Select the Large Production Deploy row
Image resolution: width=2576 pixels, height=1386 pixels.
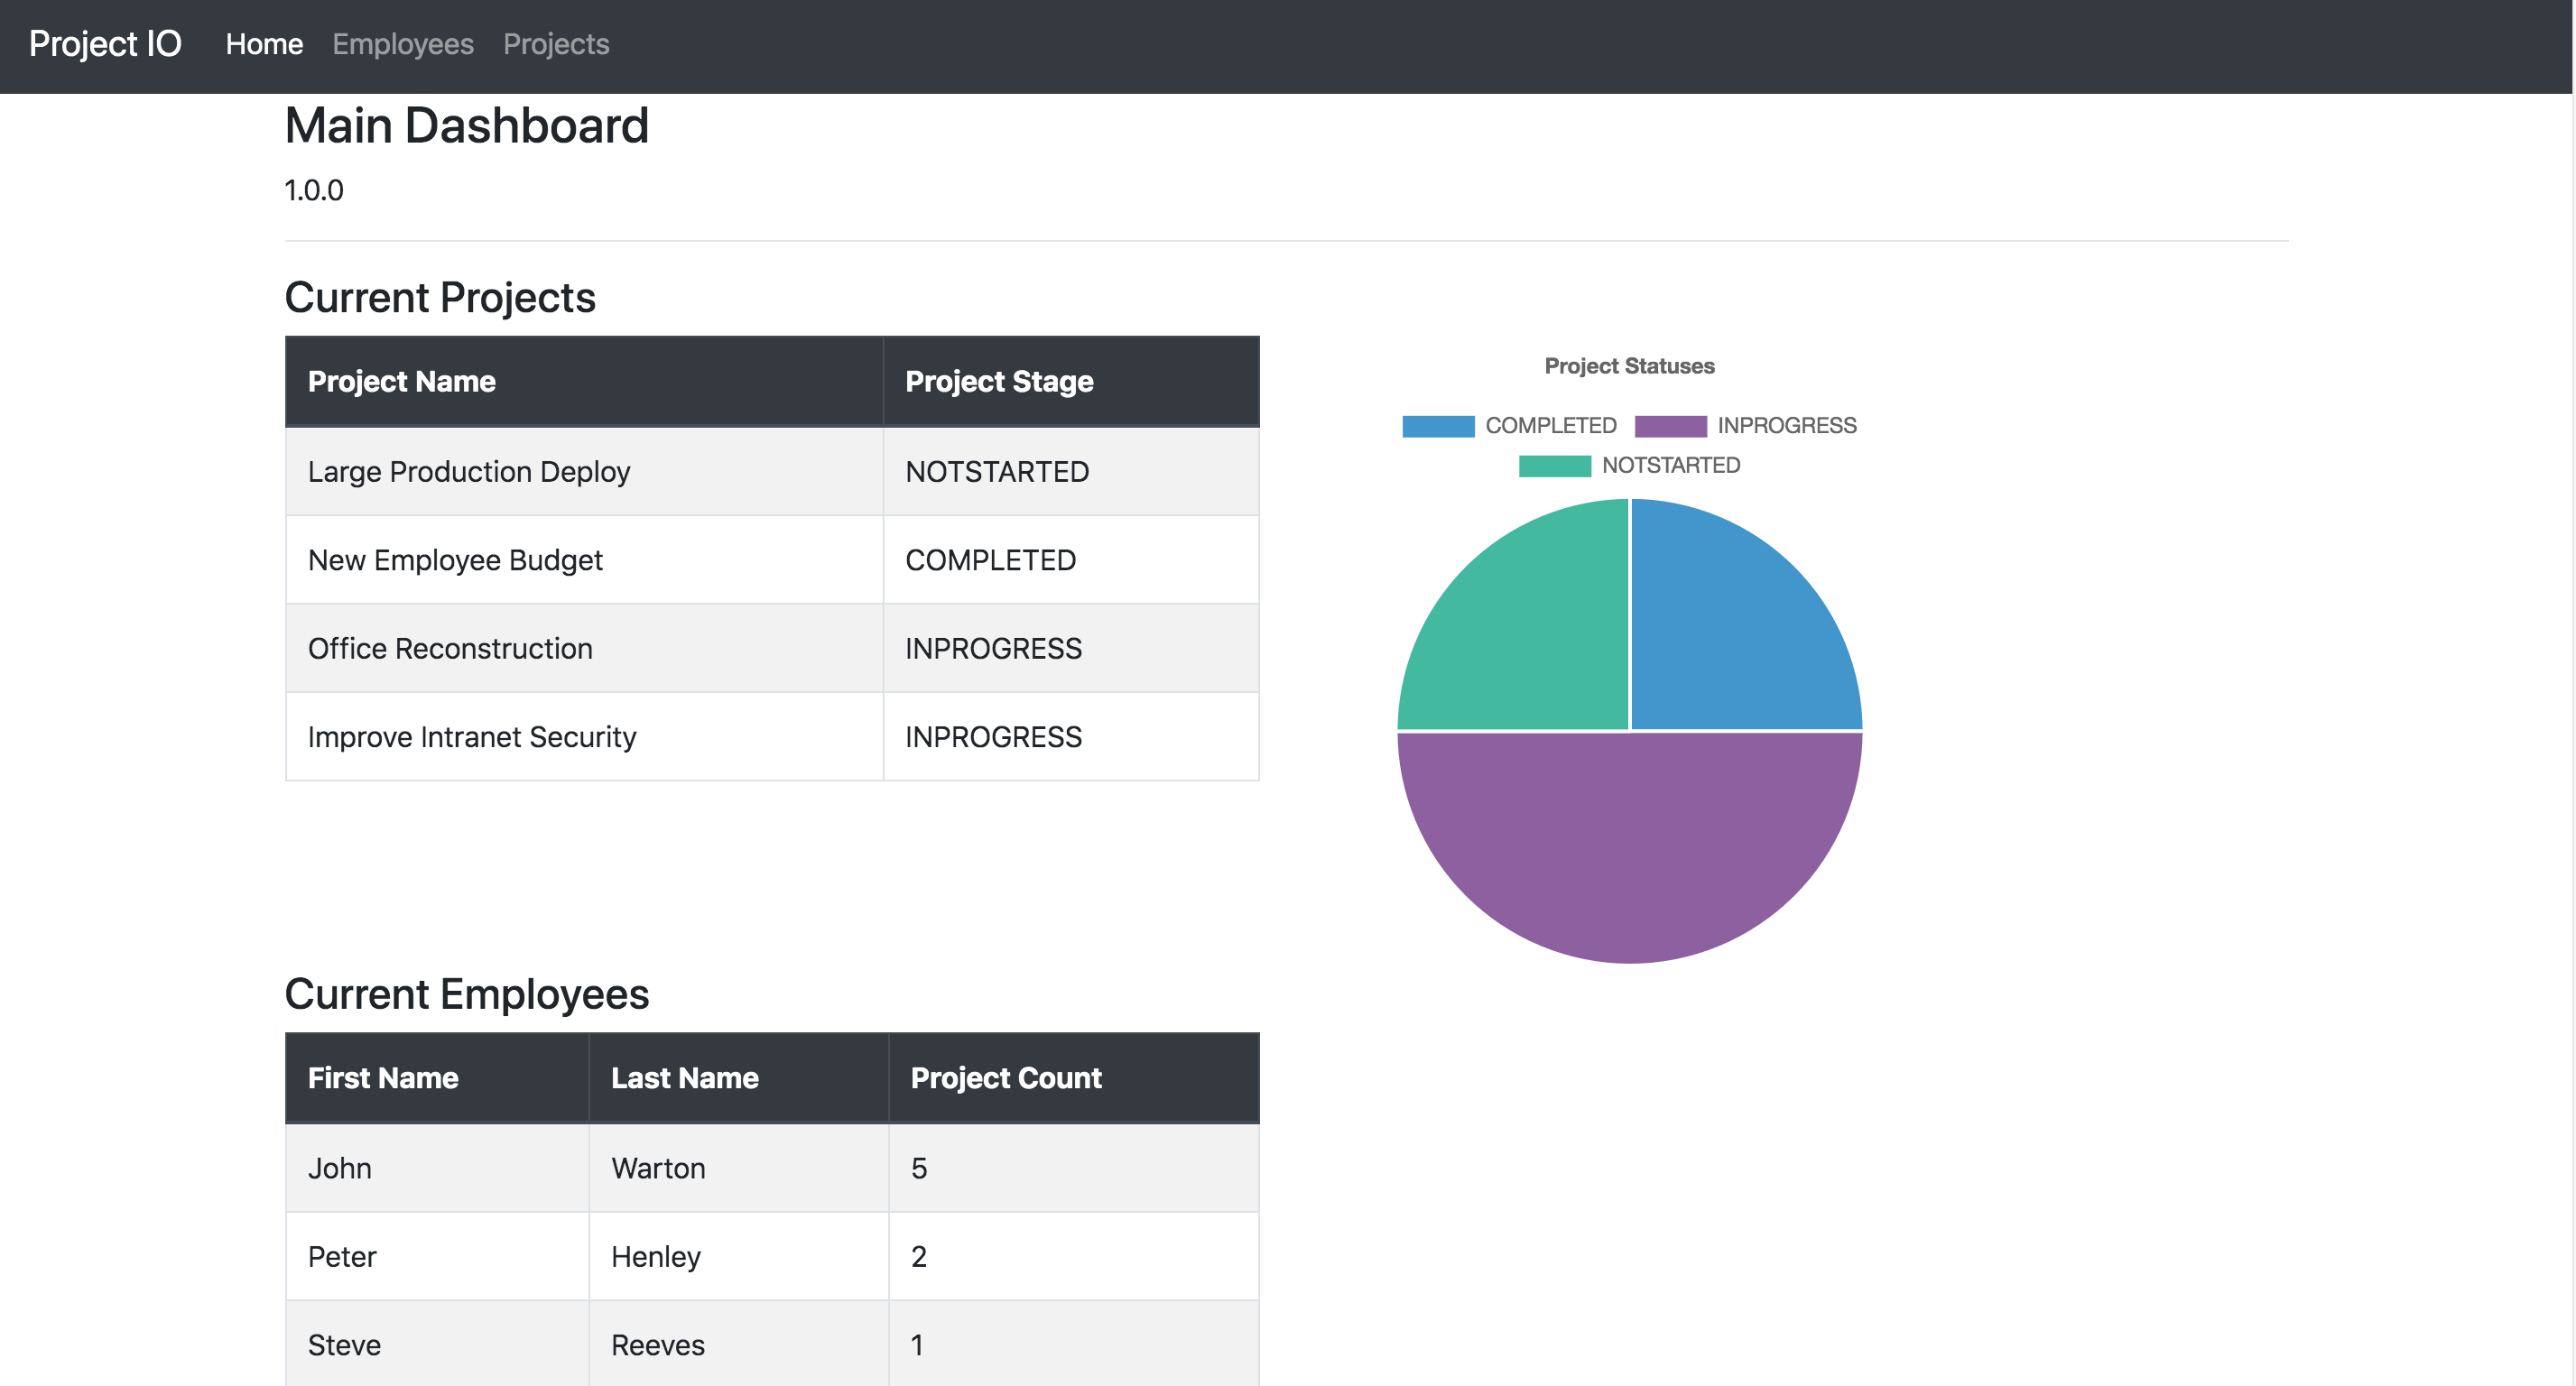(468, 472)
